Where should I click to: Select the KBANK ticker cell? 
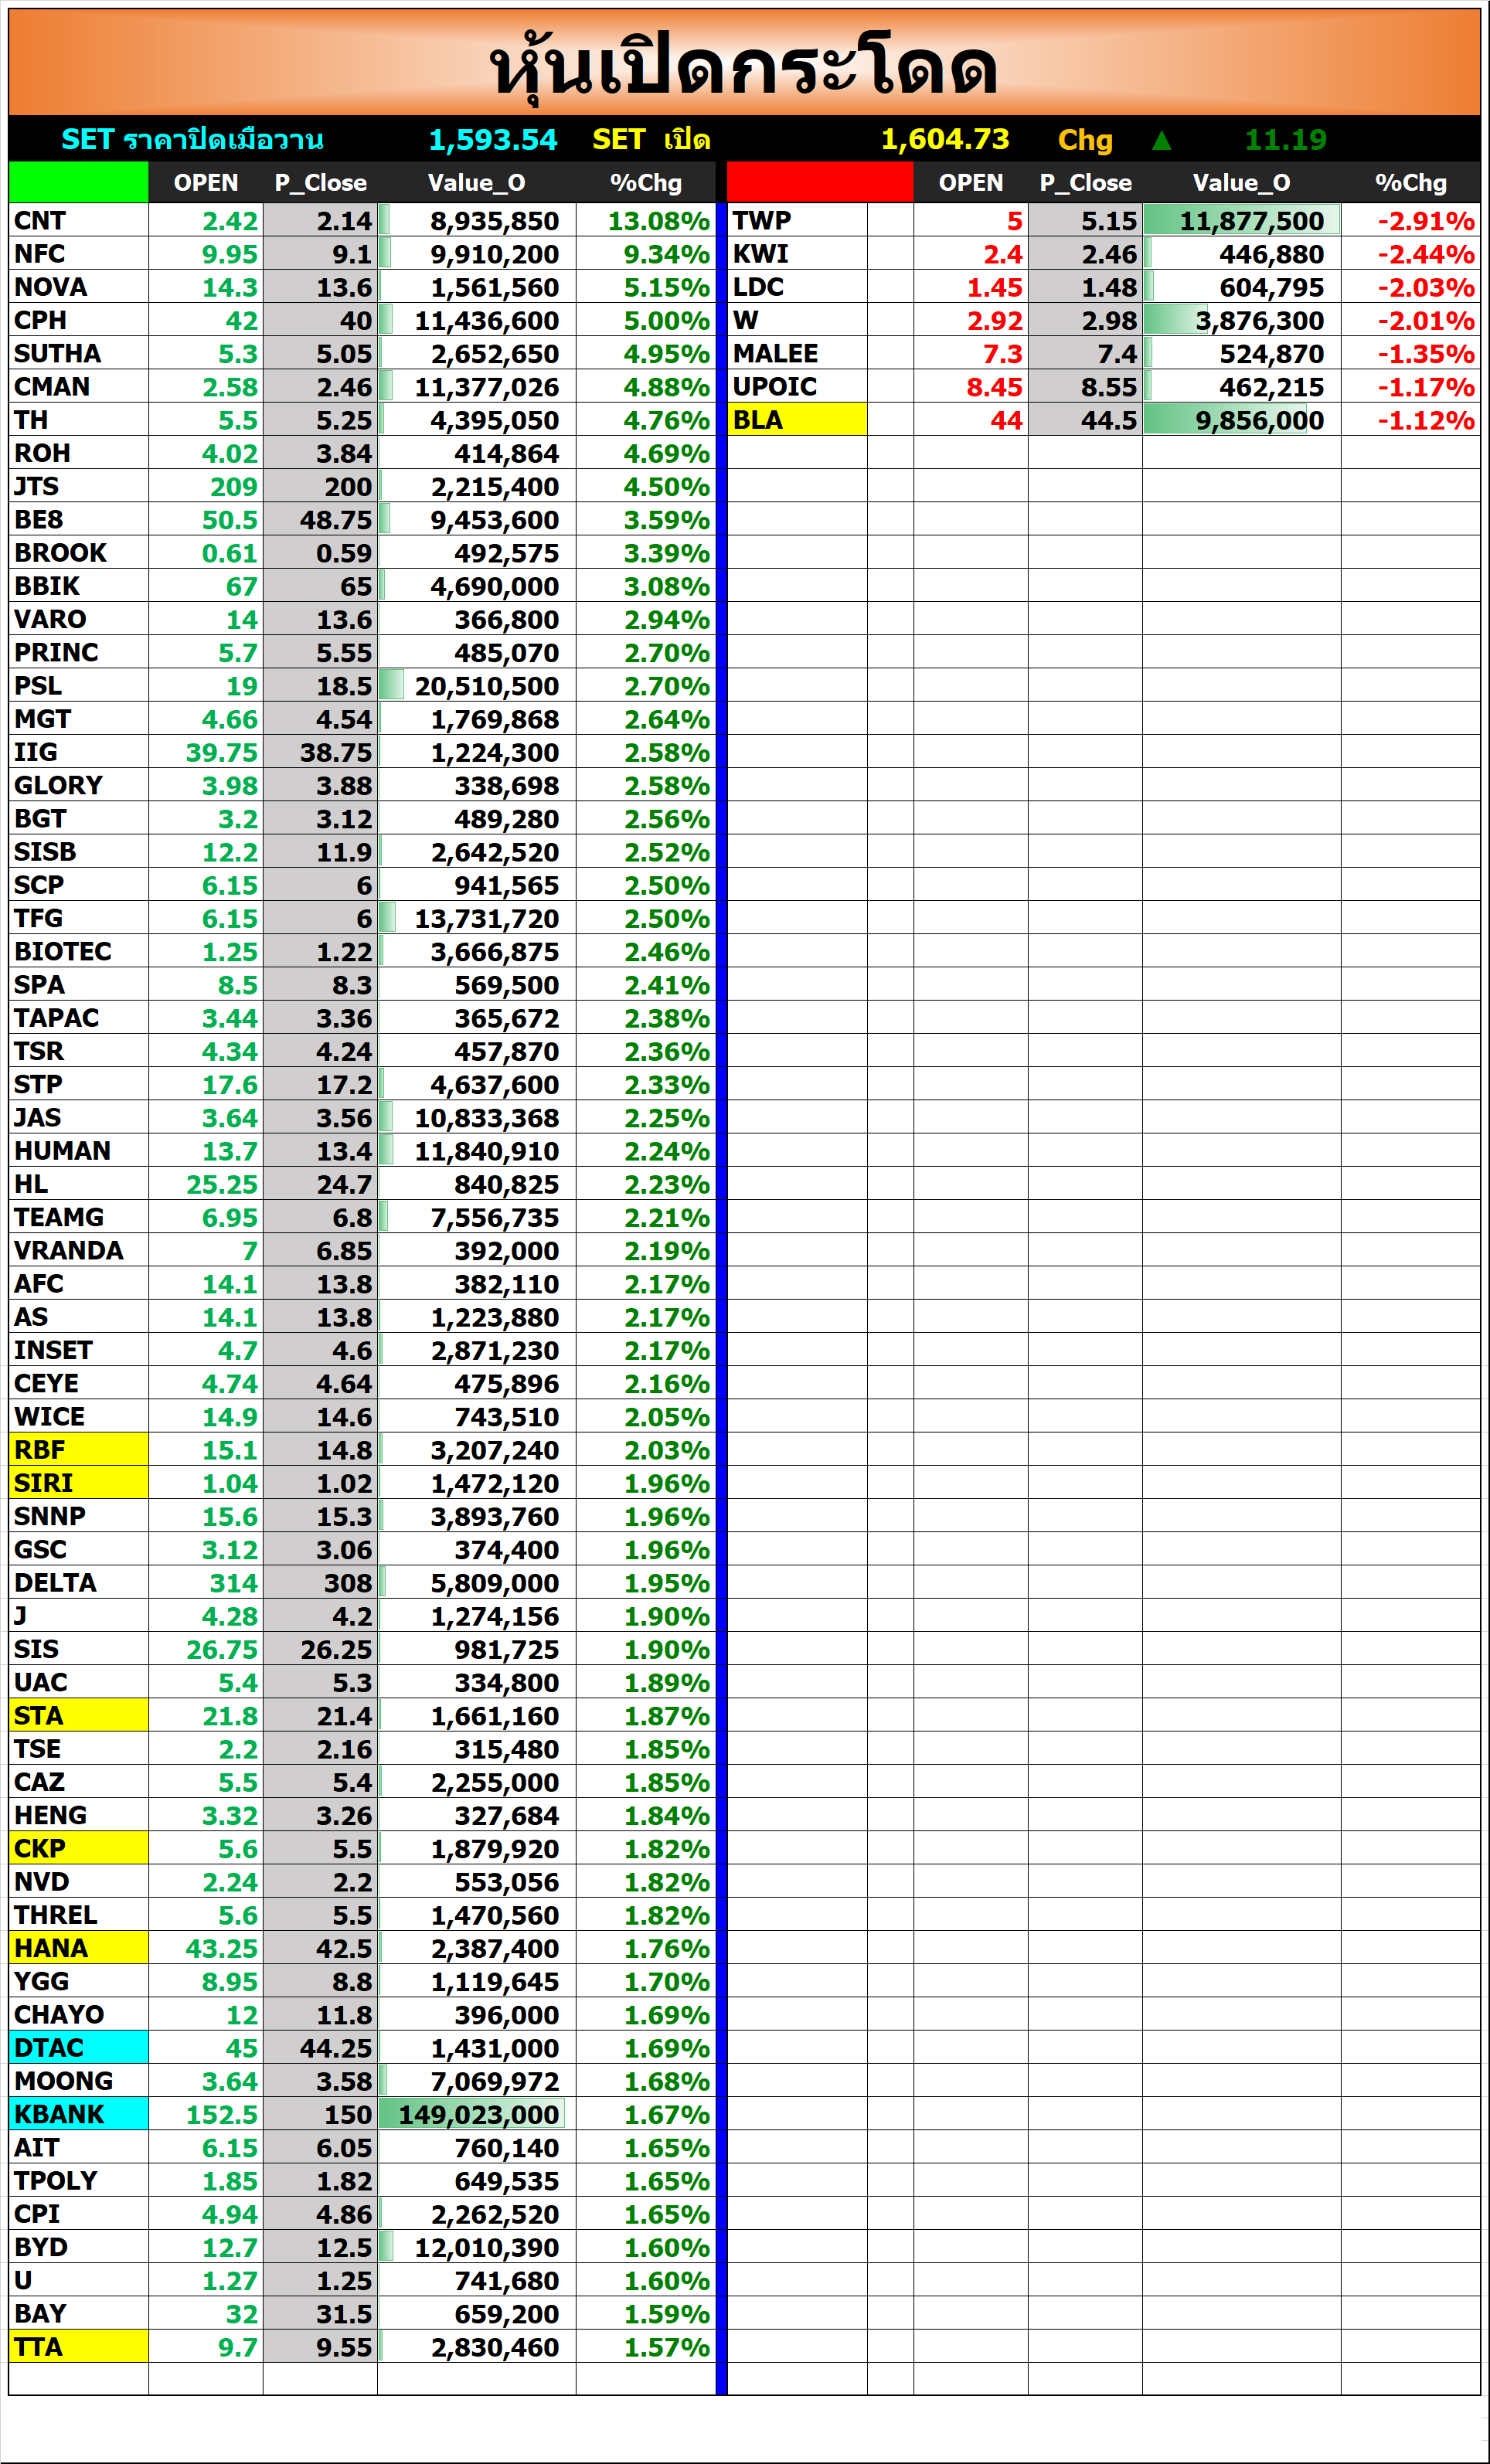[x=78, y=2114]
